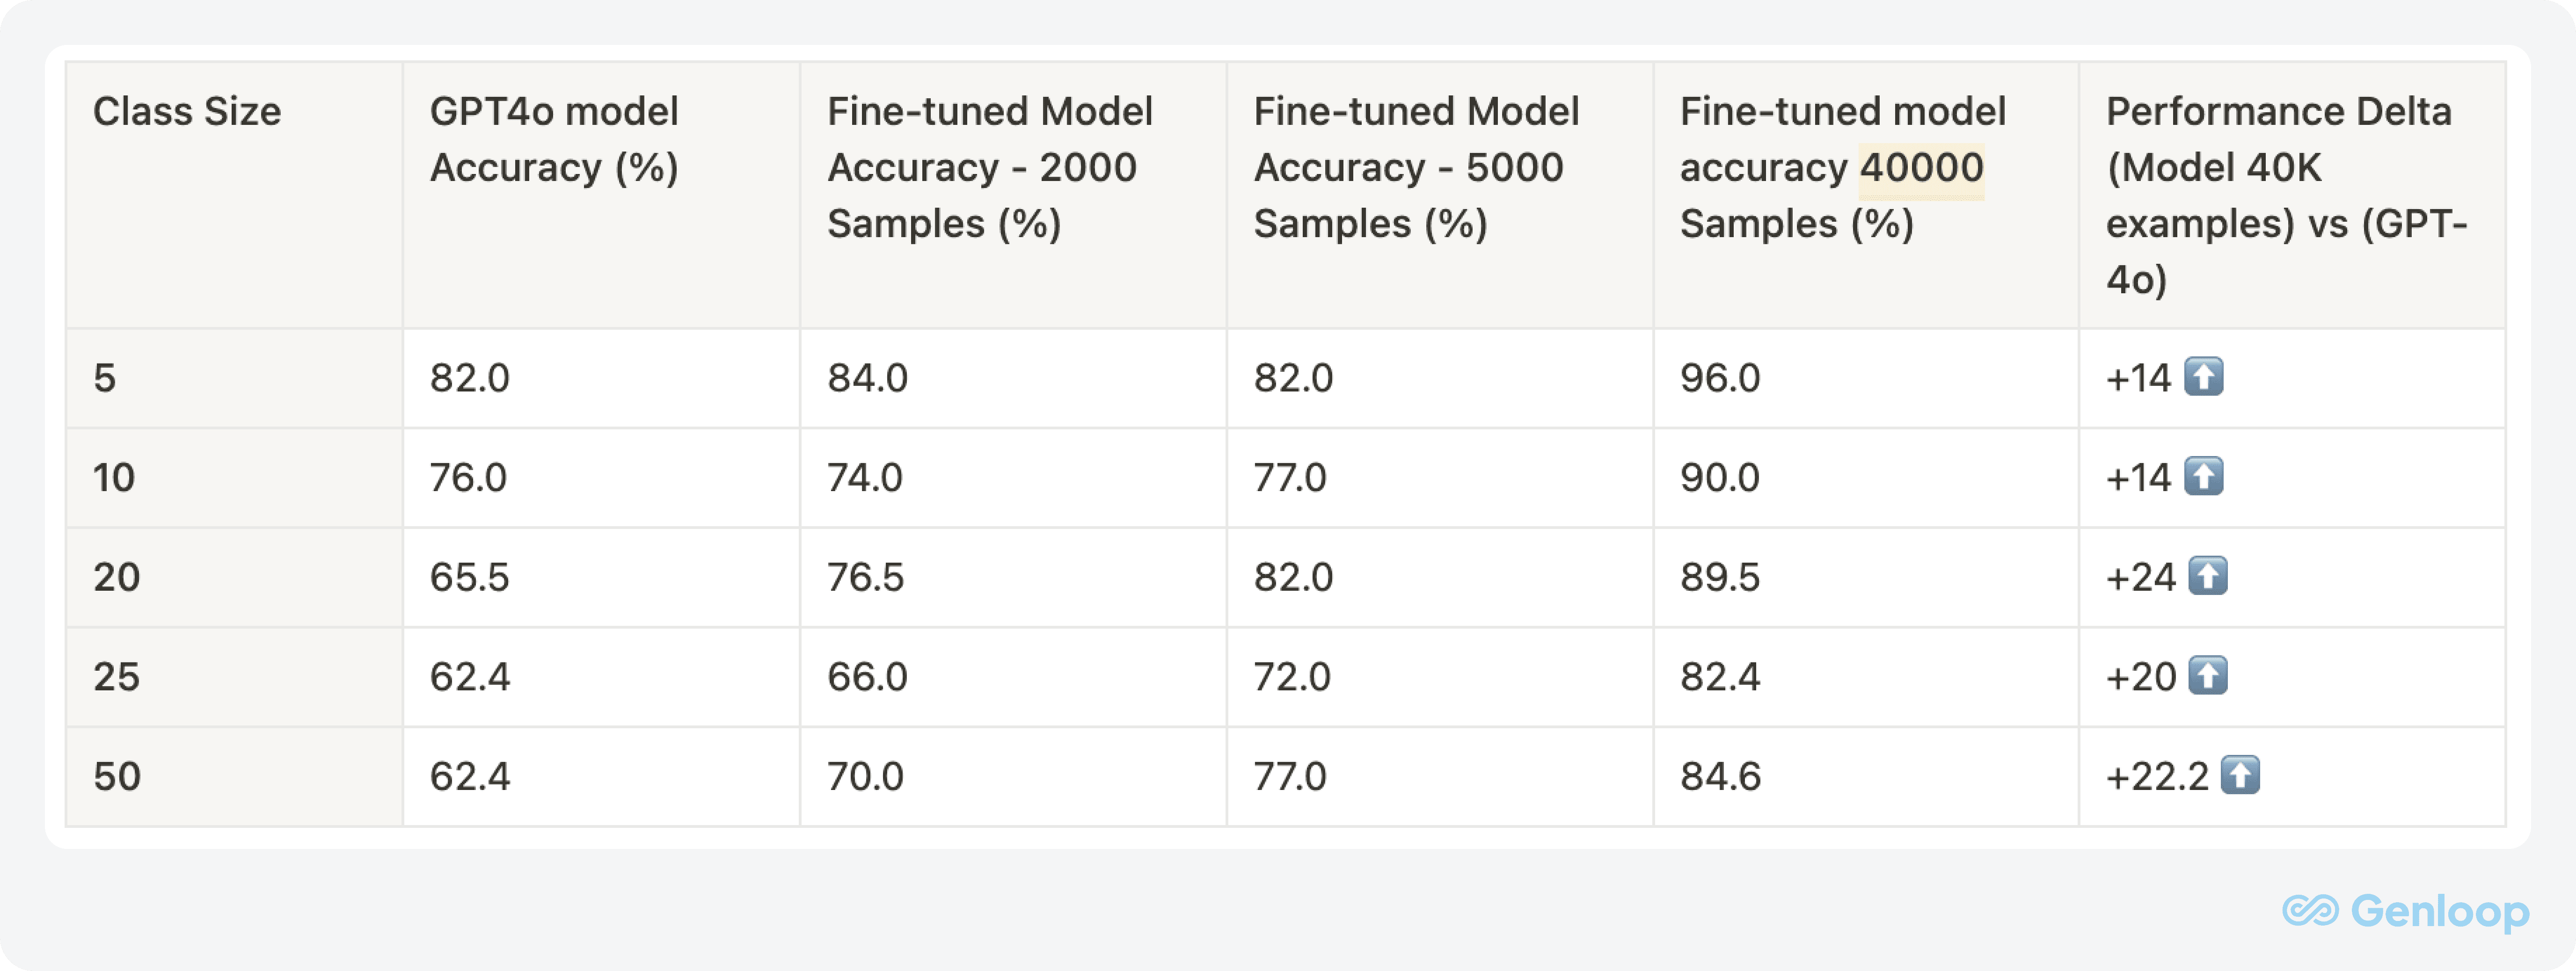This screenshot has width=2576, height=971.
Task: Click the Genloop logo icon
Action: click(x=2310, y=911)
